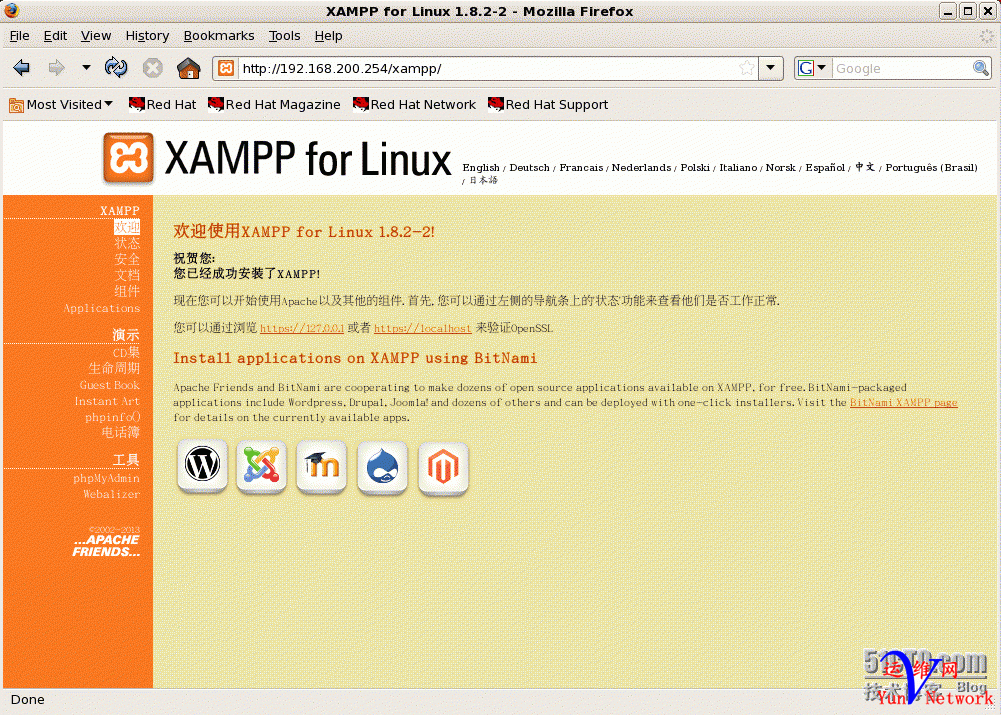Open the Moodle BitNami installer icon
The image size is (1001, 715).
coord(322,466)
